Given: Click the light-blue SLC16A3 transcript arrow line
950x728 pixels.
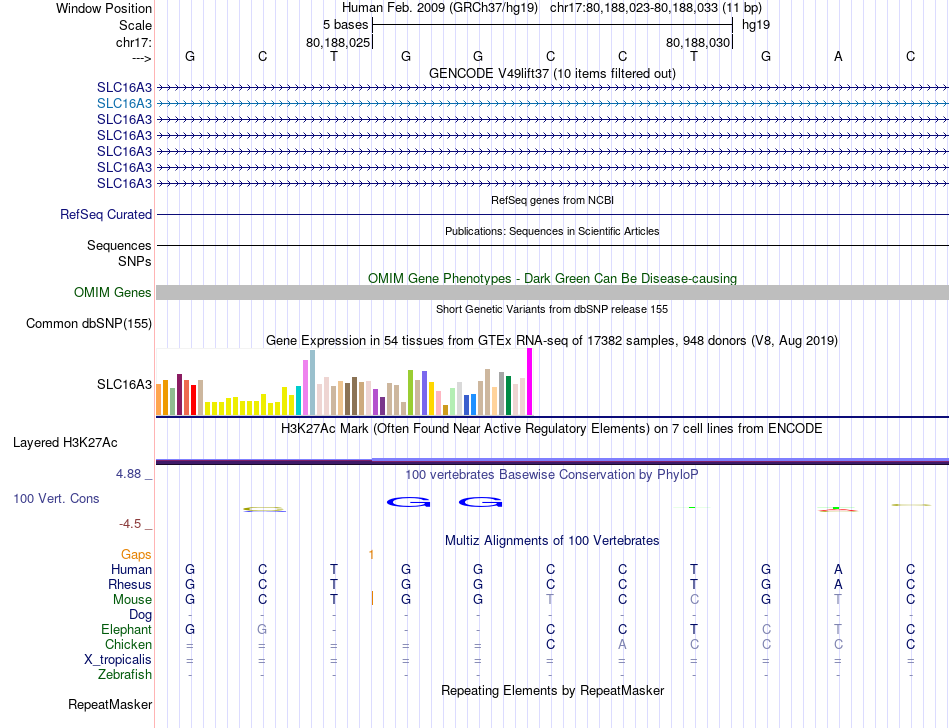Looking at the screenshot, I should (552, 104).
